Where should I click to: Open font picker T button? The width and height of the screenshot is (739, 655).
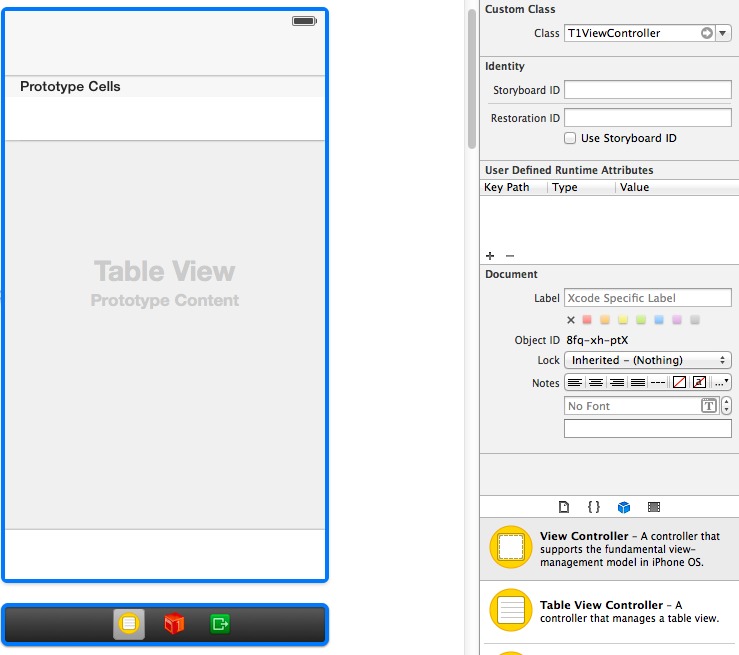(x=709, y=406)
